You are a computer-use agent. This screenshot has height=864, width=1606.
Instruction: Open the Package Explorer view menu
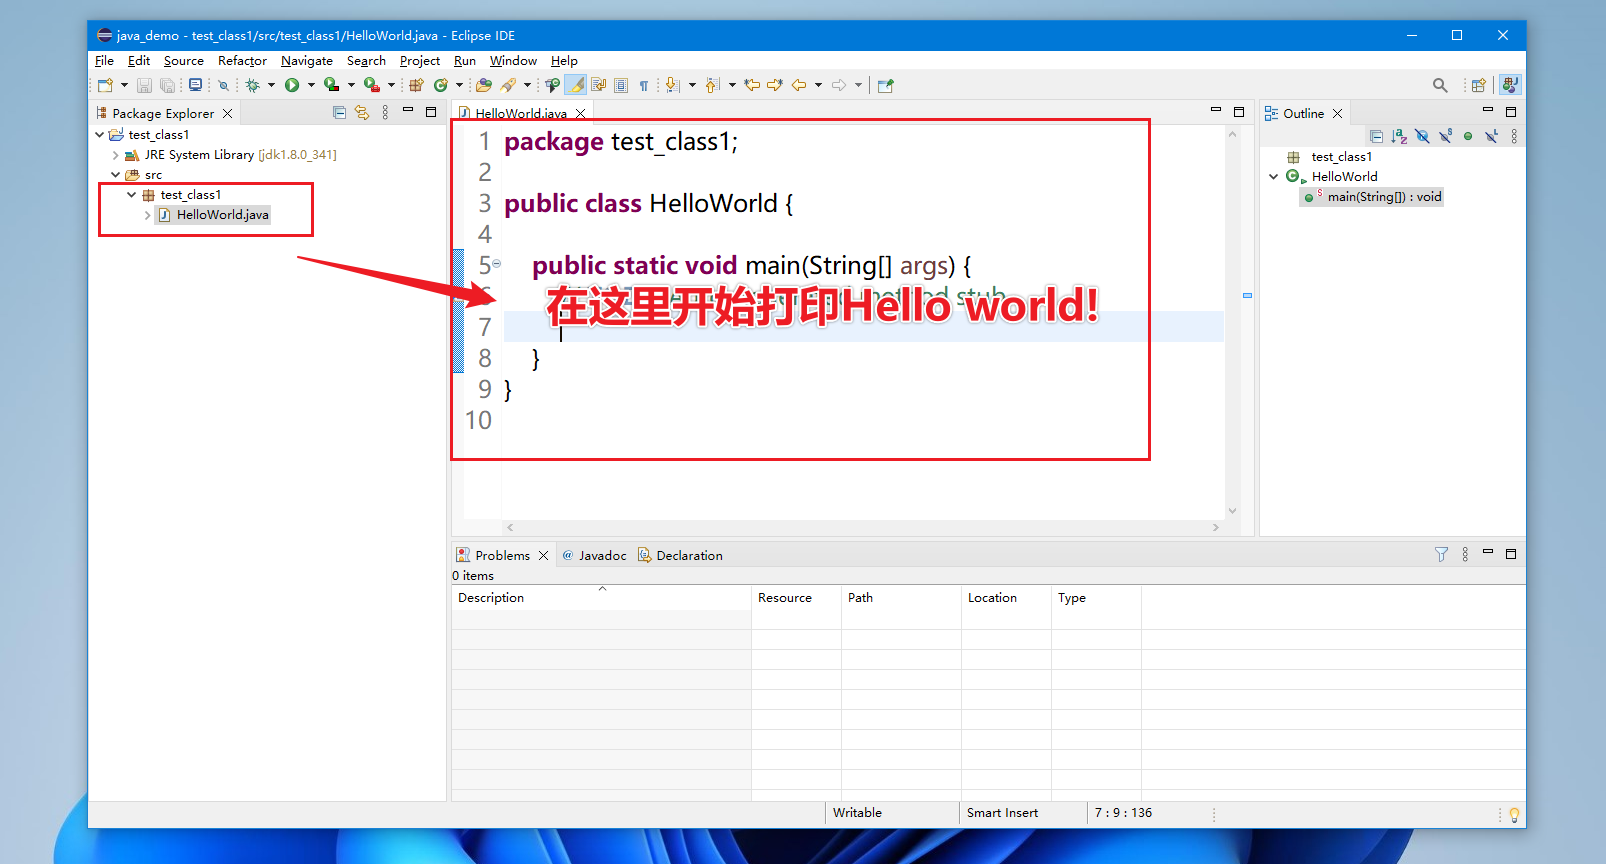[x=385, y=113]
